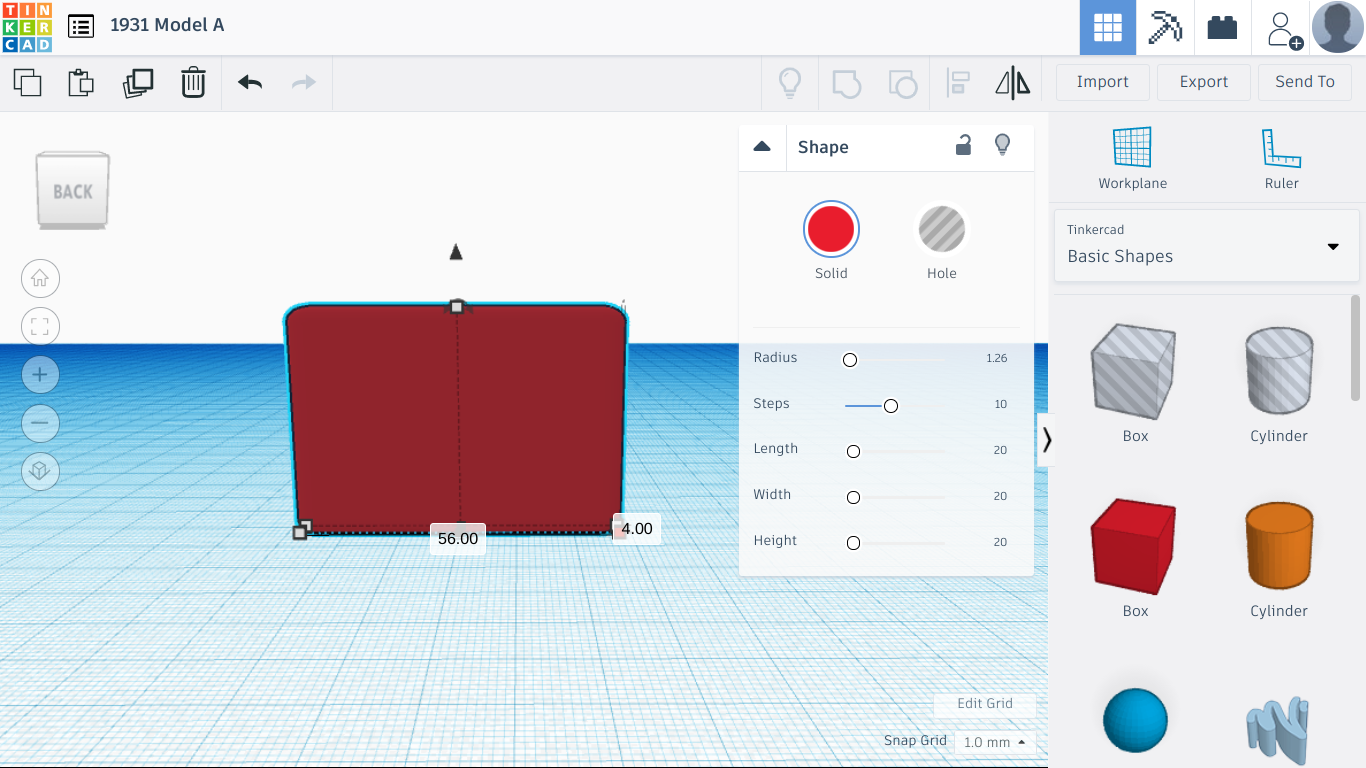This screenshot has width=1366, height=768.
Task: Select the Mirror tool in the toolbar
Action: (1013, 83)
